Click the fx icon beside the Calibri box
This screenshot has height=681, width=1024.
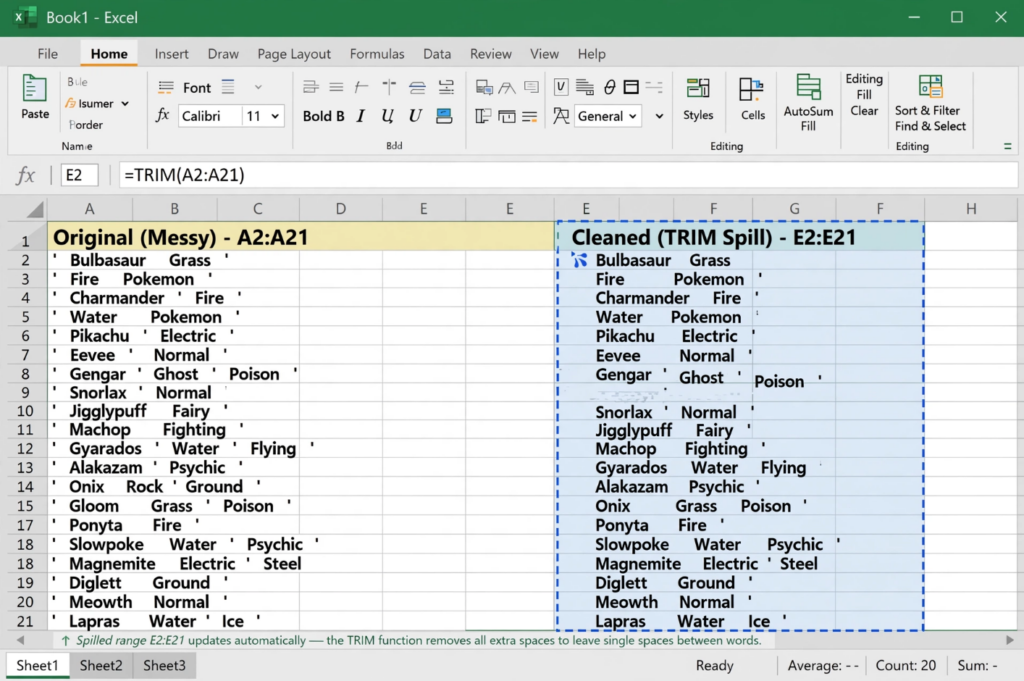point(163,116)
